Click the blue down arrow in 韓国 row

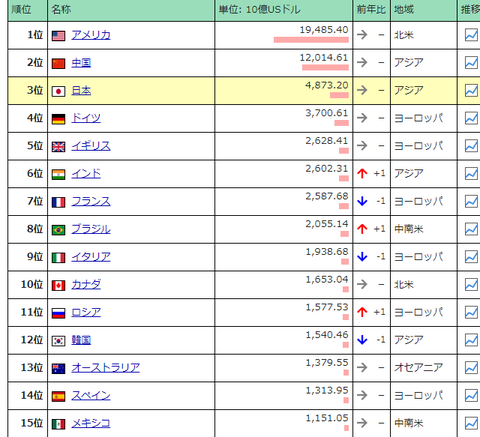tap(362, 340)
